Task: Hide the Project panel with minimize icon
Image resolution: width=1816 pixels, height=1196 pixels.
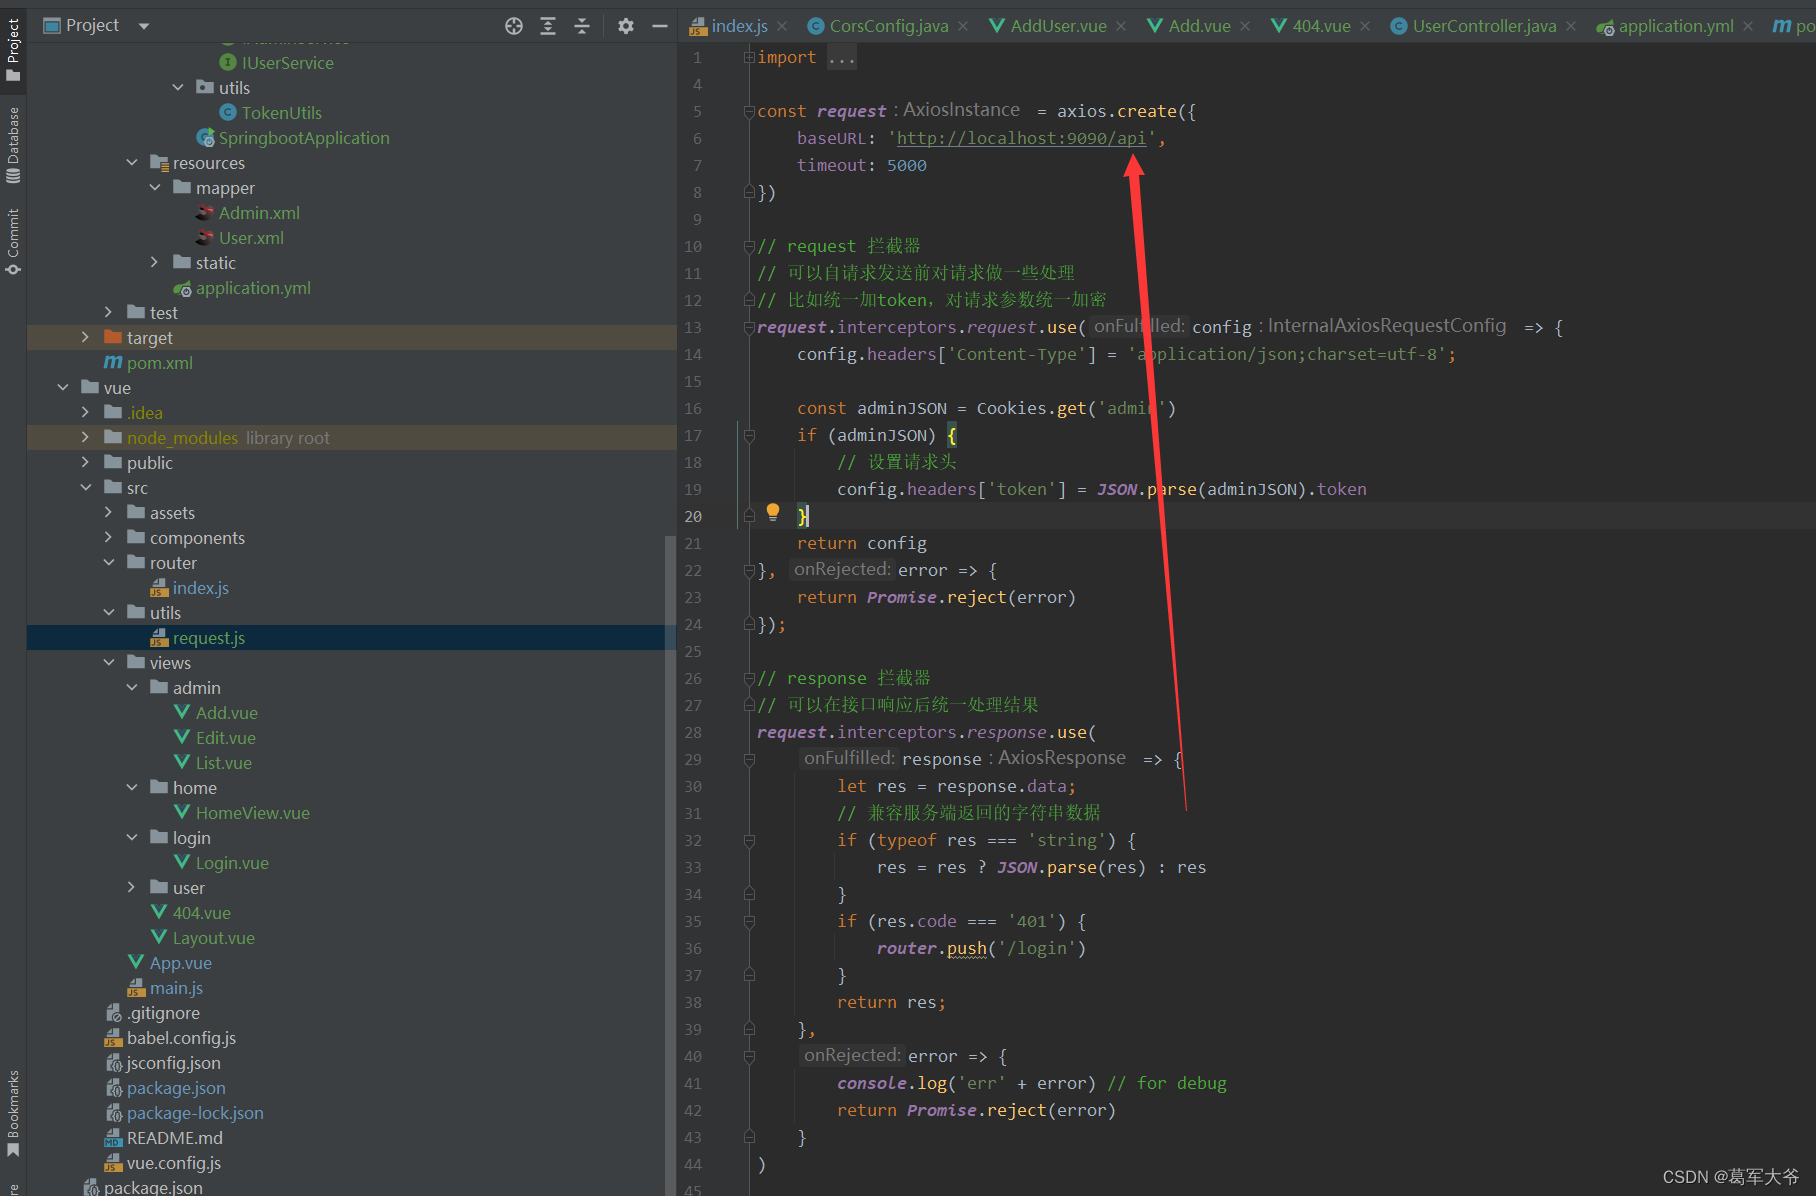Action: click(x=659, y=26)
